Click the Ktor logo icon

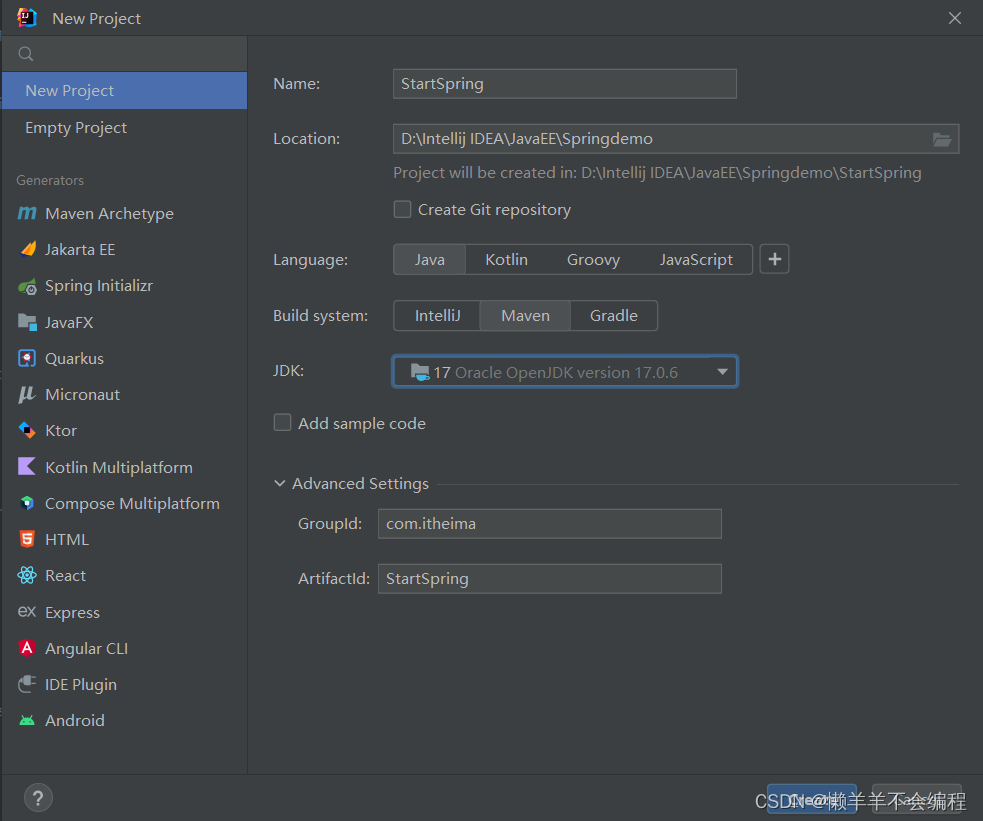(27, 430)
